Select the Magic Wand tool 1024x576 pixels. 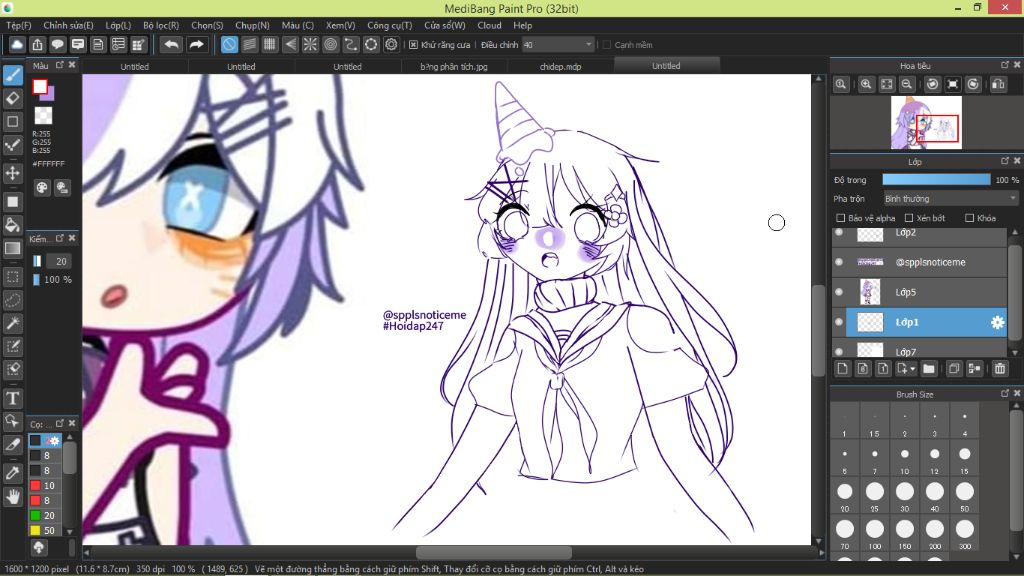click(12, 323)
